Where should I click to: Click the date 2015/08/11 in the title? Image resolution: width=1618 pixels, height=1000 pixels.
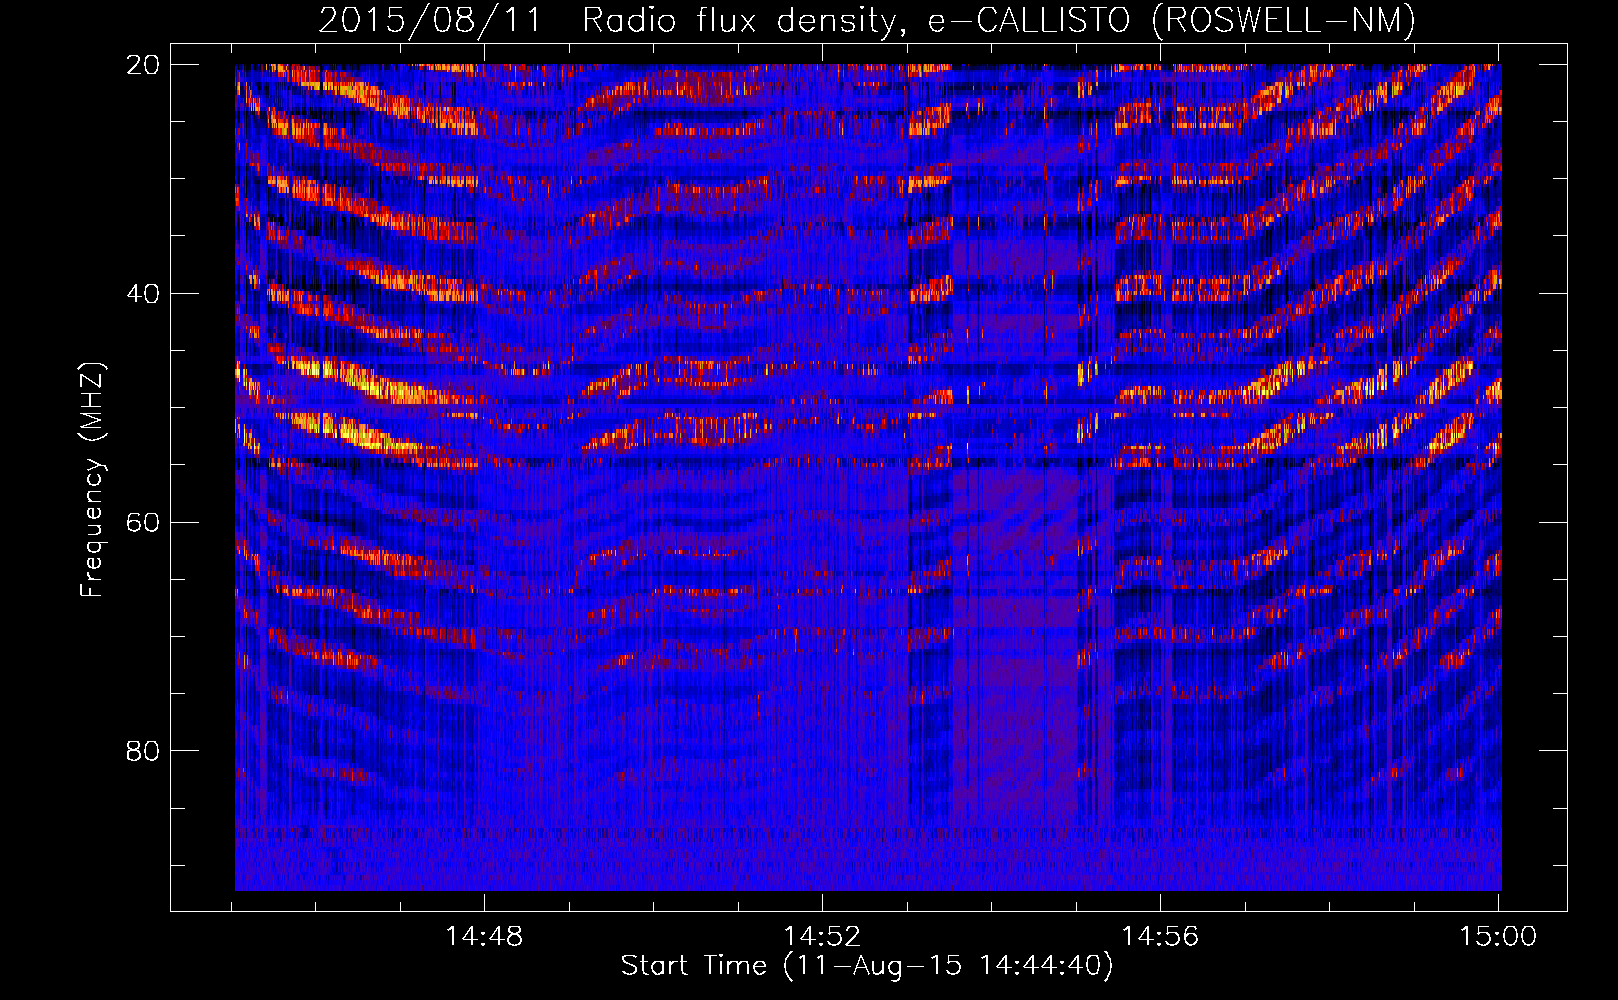[429, 20]
